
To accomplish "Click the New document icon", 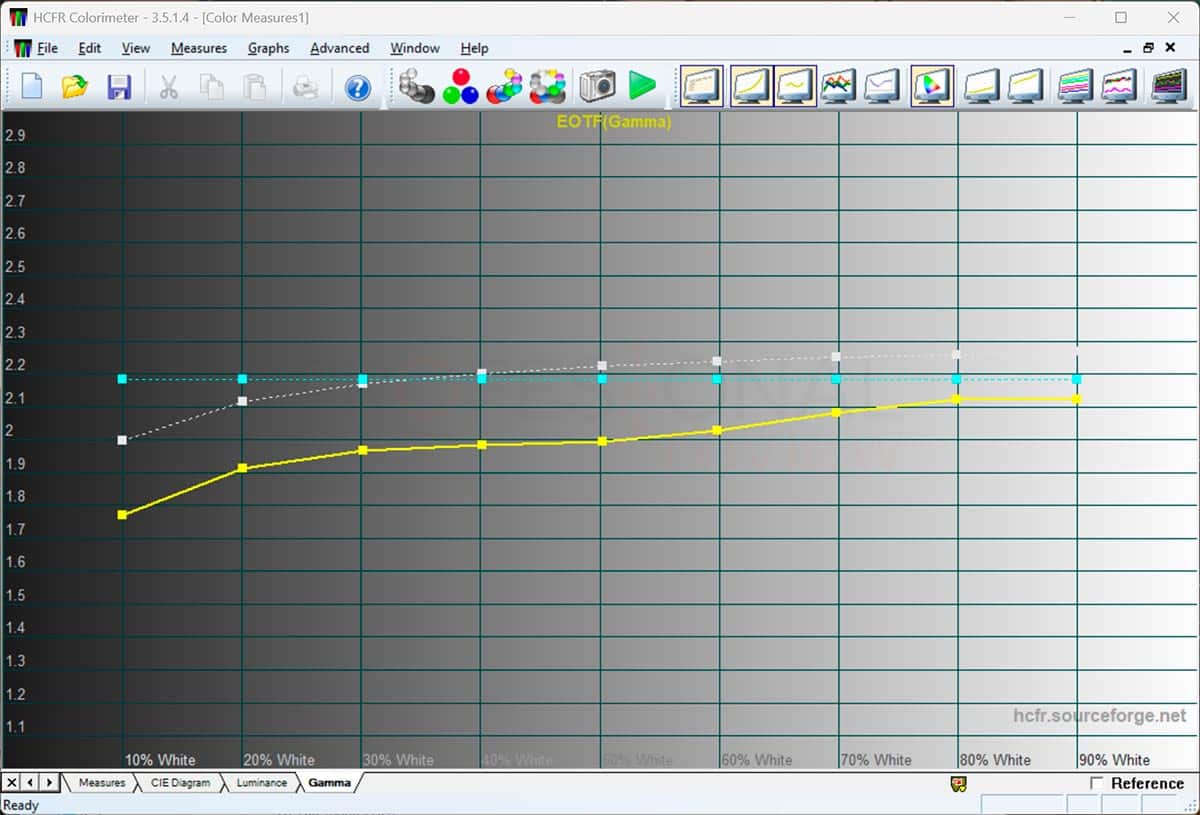I will (x=32, y=86).
